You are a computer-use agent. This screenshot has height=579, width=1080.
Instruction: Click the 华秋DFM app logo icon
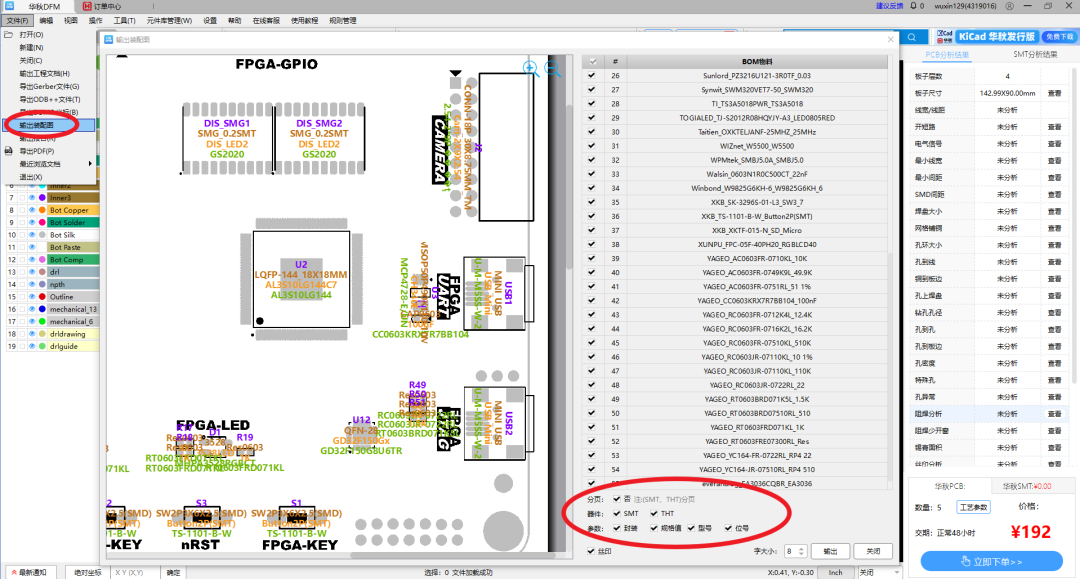(10, 6)
